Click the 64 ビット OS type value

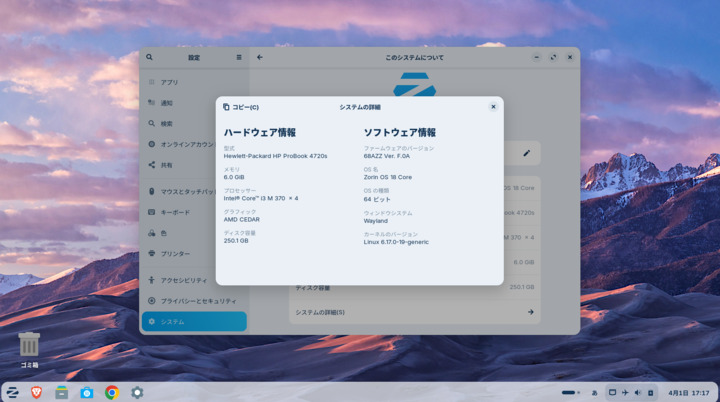tap(377, 199)
